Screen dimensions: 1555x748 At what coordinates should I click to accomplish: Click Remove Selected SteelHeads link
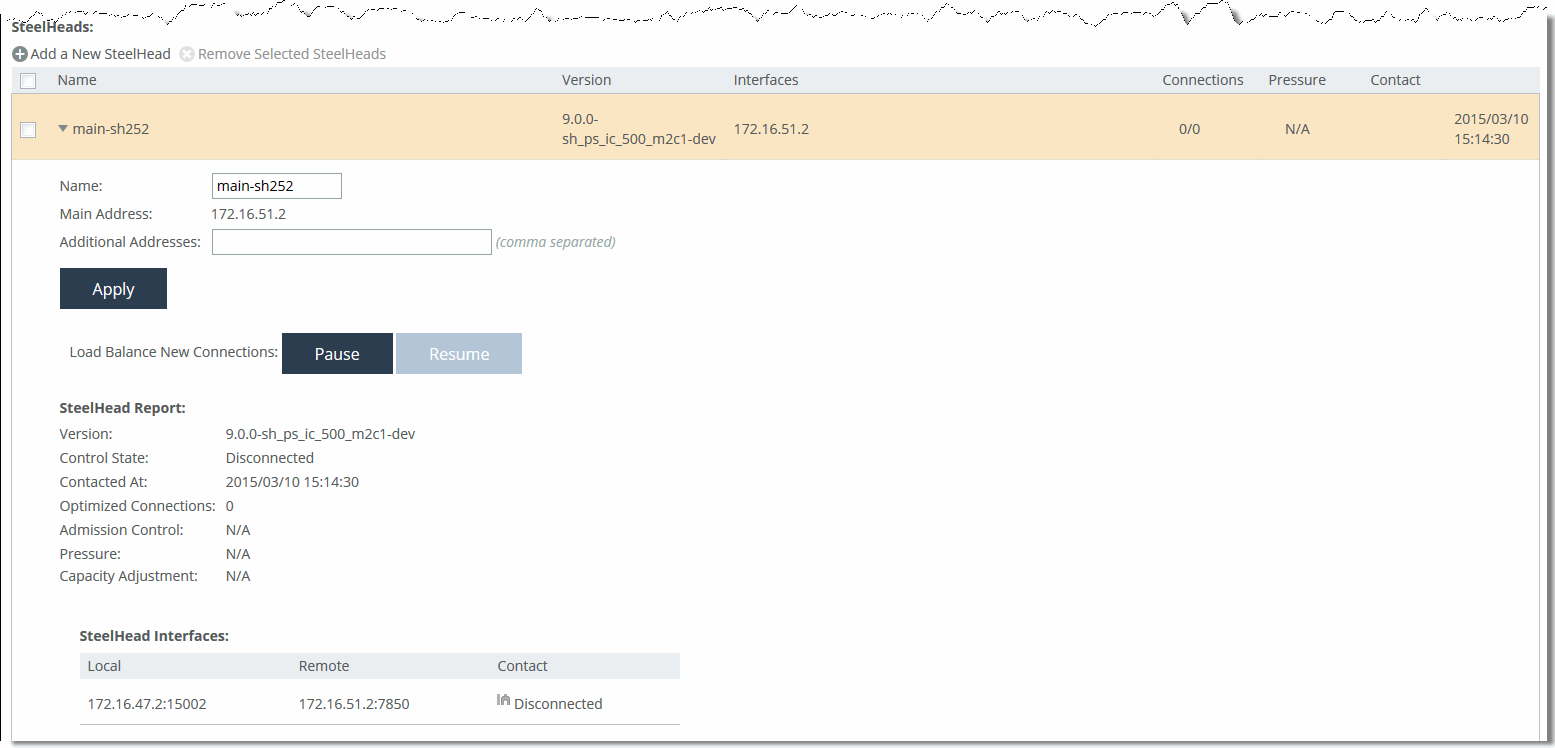[292, 54]
